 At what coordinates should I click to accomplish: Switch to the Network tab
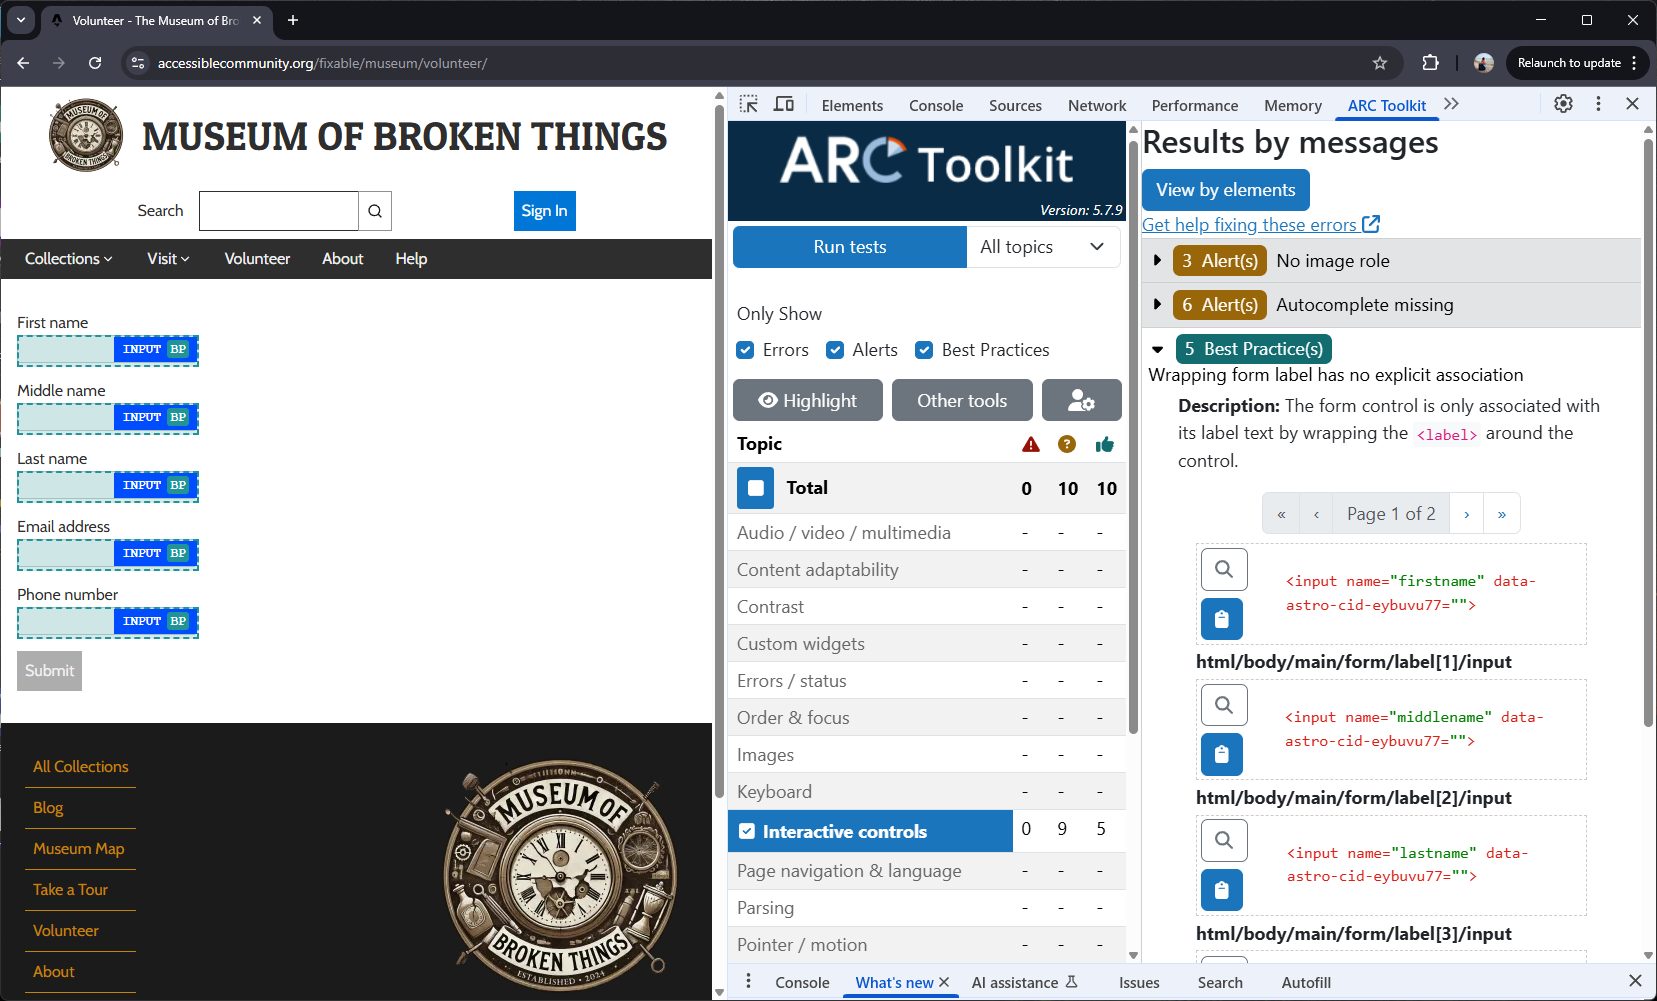click(1097, 105)
